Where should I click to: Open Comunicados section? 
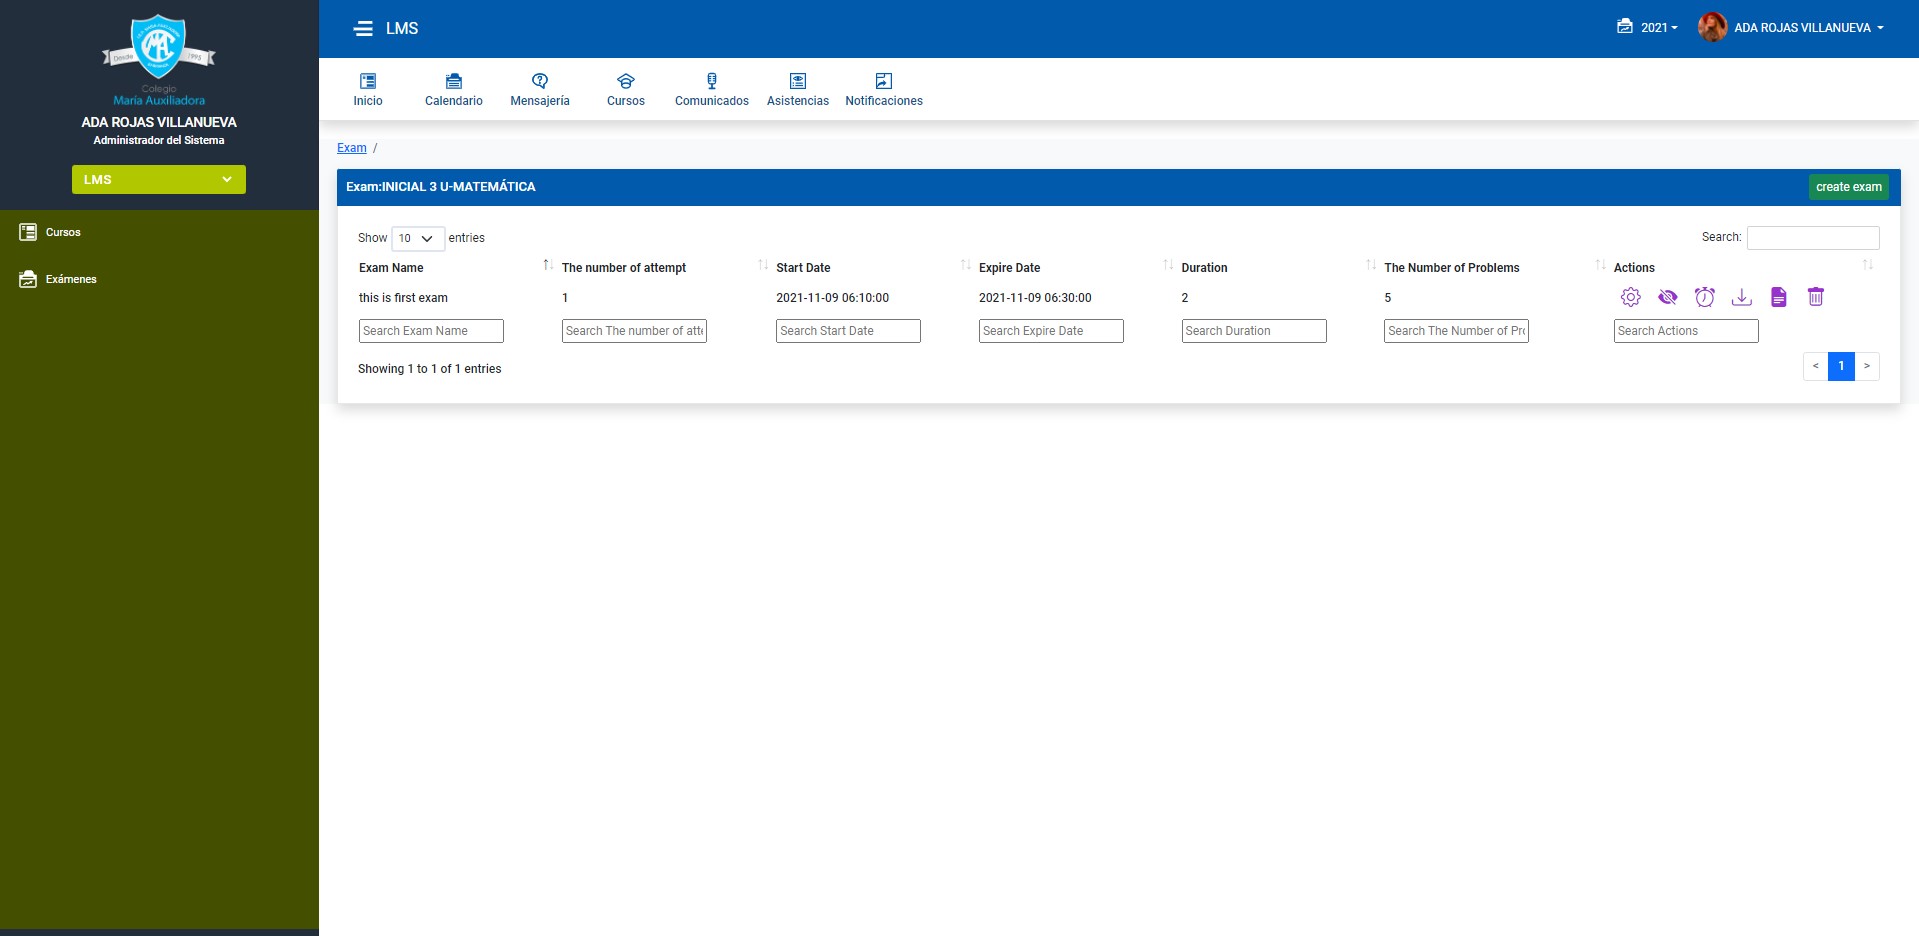tap(712, 90)
